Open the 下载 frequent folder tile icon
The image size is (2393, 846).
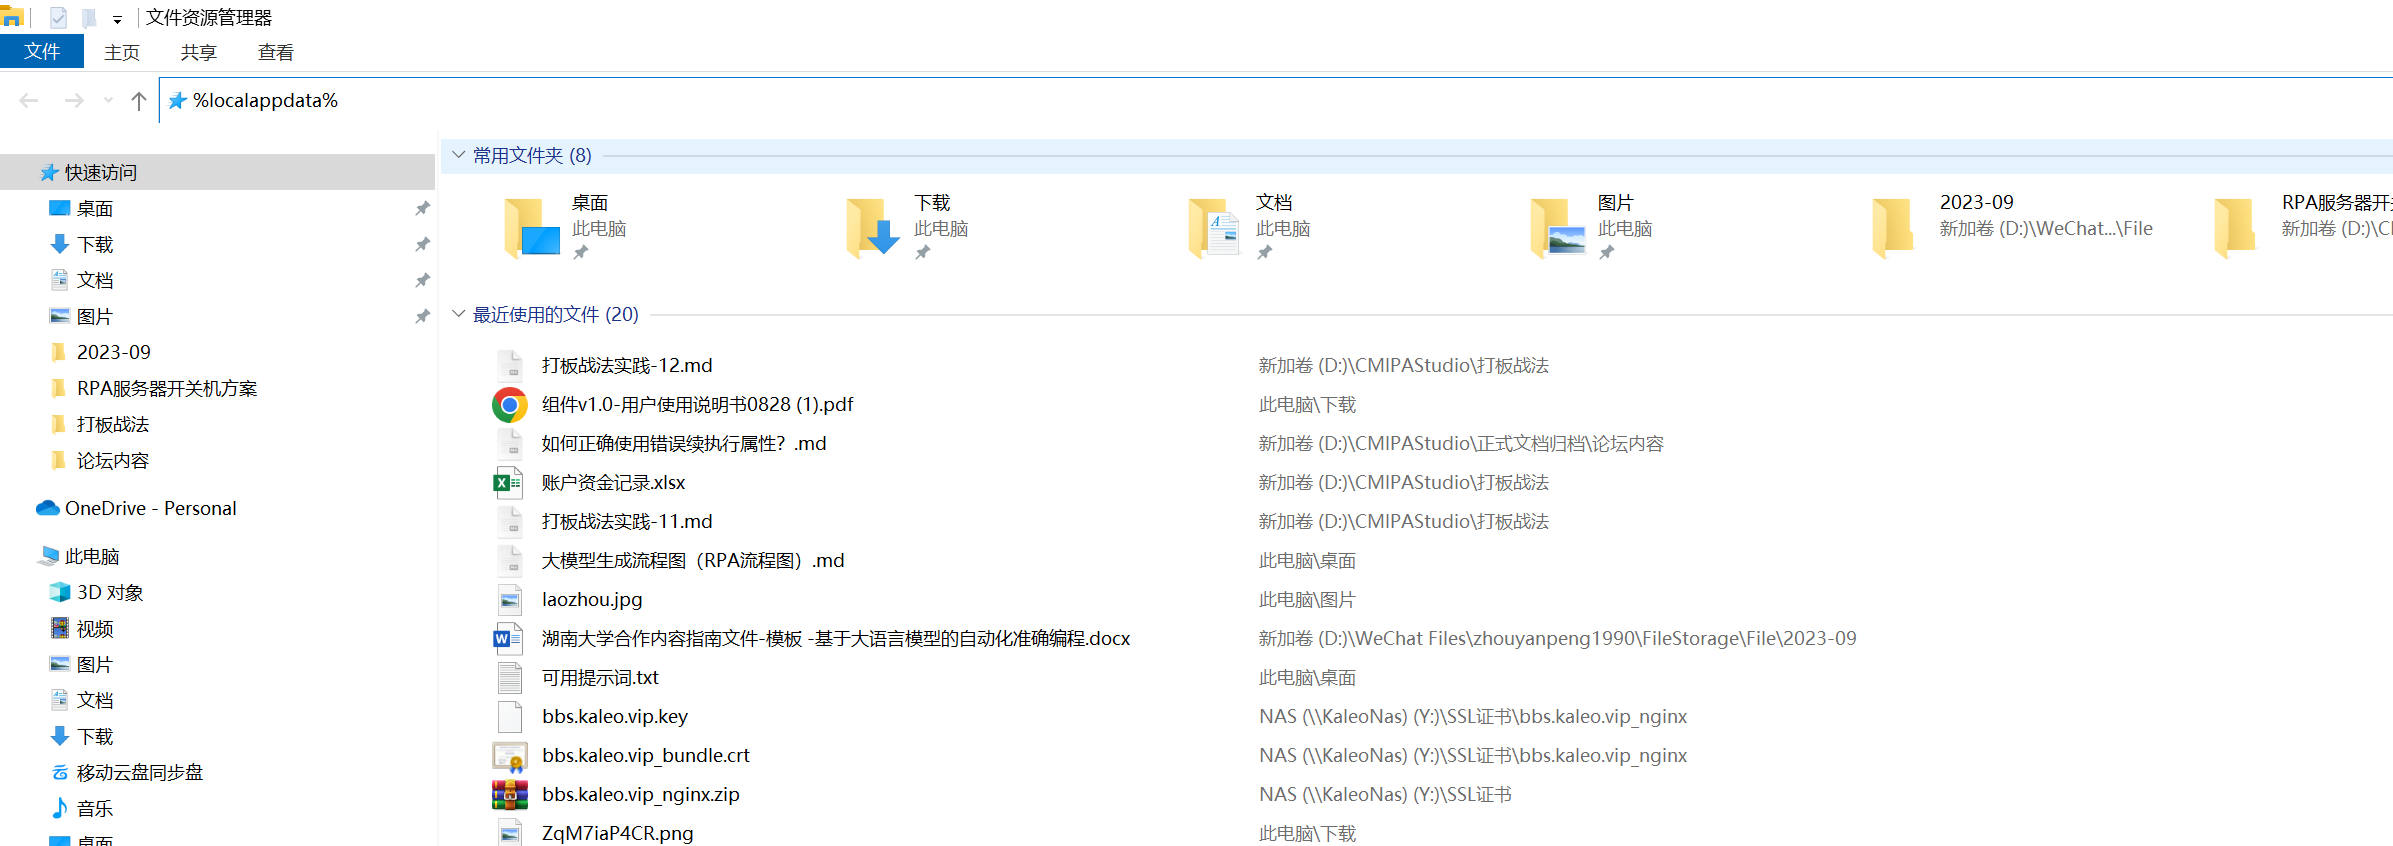873,228
